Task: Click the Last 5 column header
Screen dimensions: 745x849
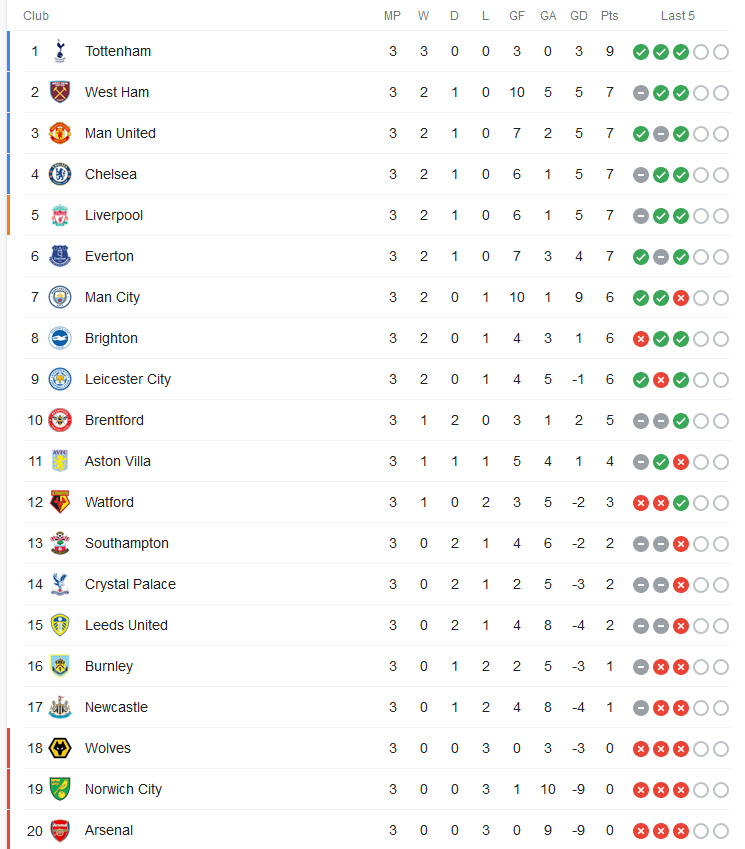Action: pyautogui.click(x=677, y=16)
